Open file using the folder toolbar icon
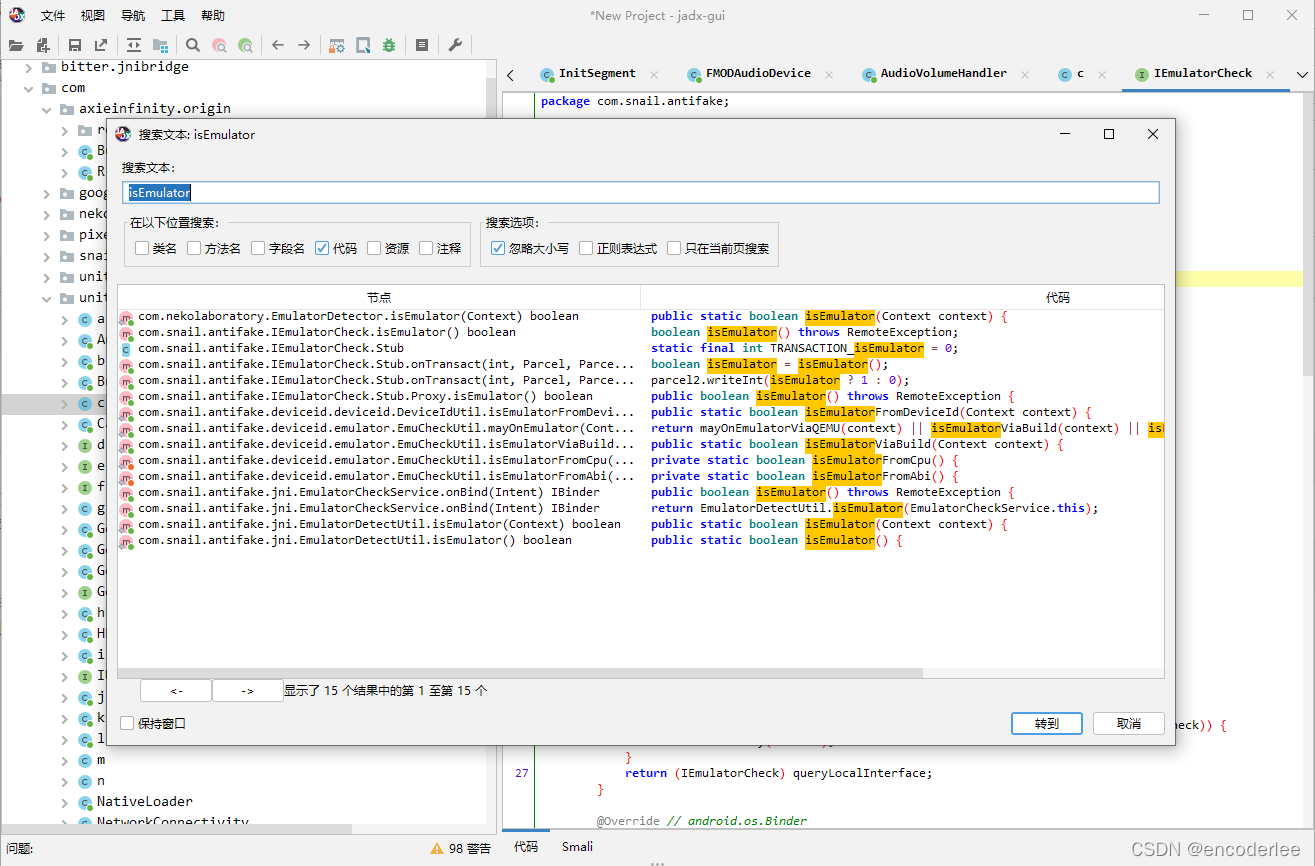This screenshot has height=866, width=1315. coord(15,45)
